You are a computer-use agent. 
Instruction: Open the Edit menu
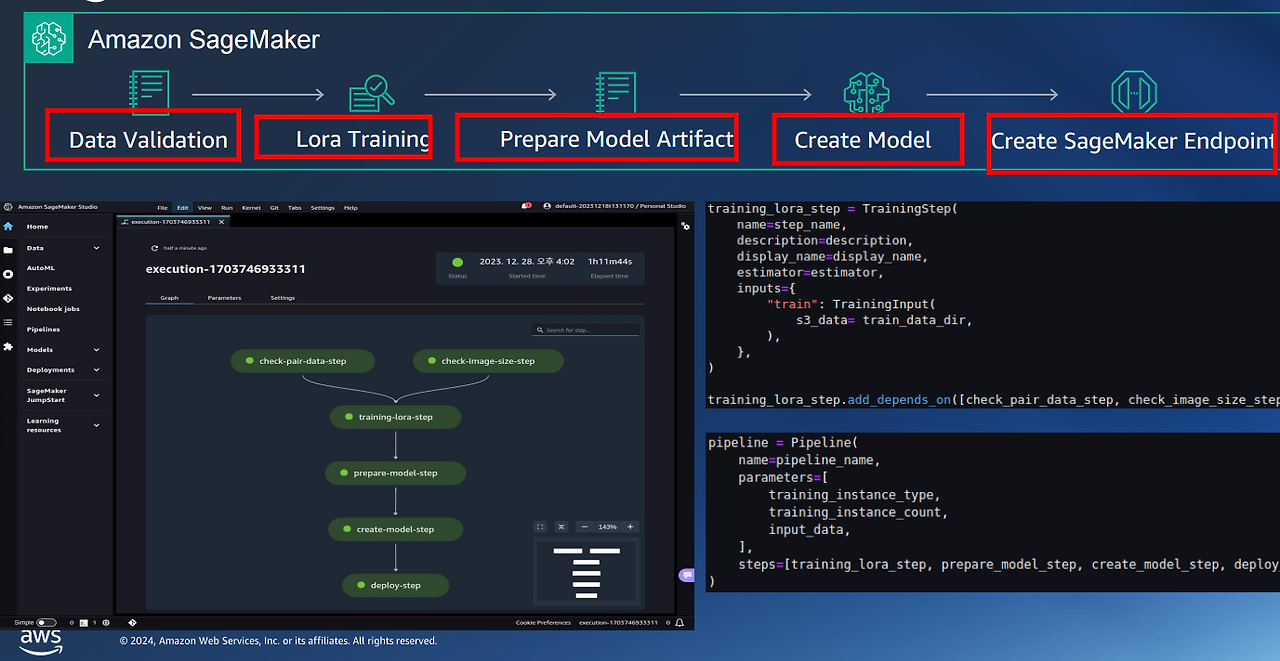click(x=182, y=207)
